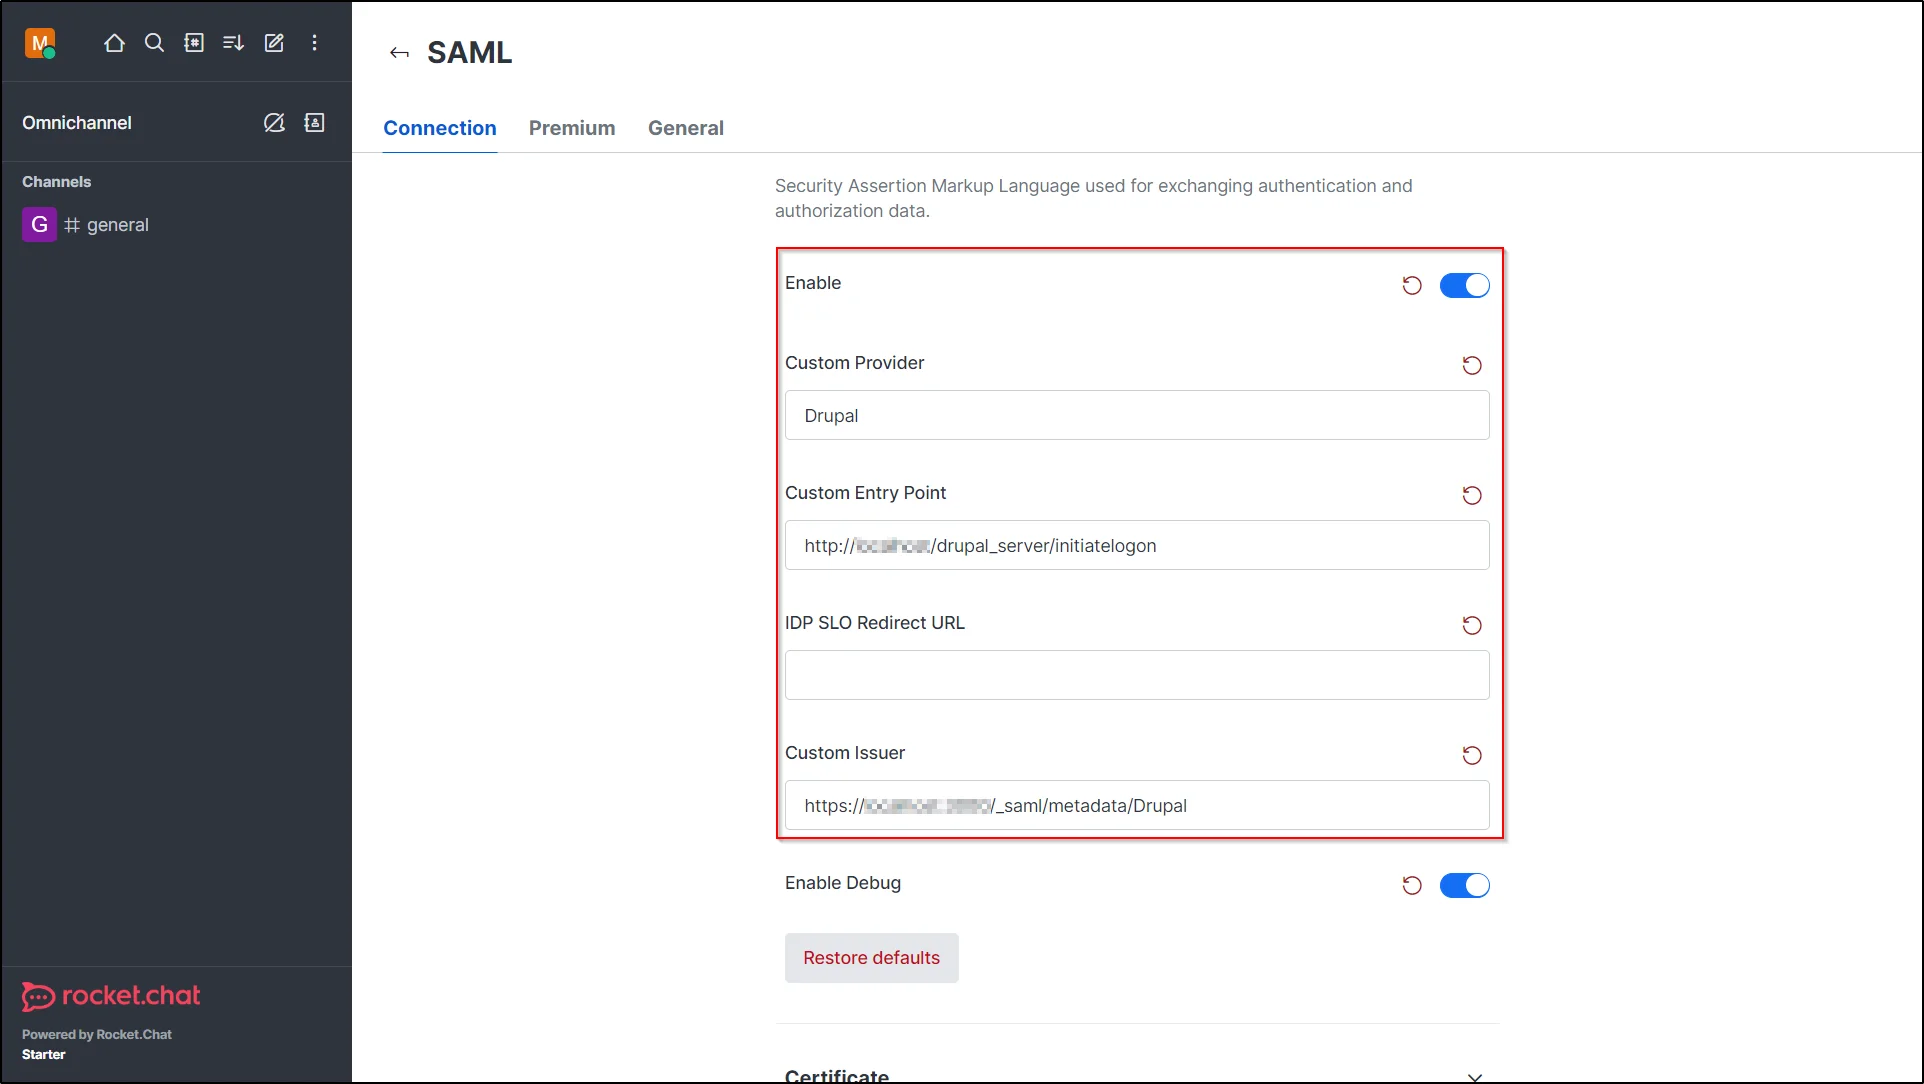Open search with magnifier icon
The image size is (1924, 1084).
point(154,43)
